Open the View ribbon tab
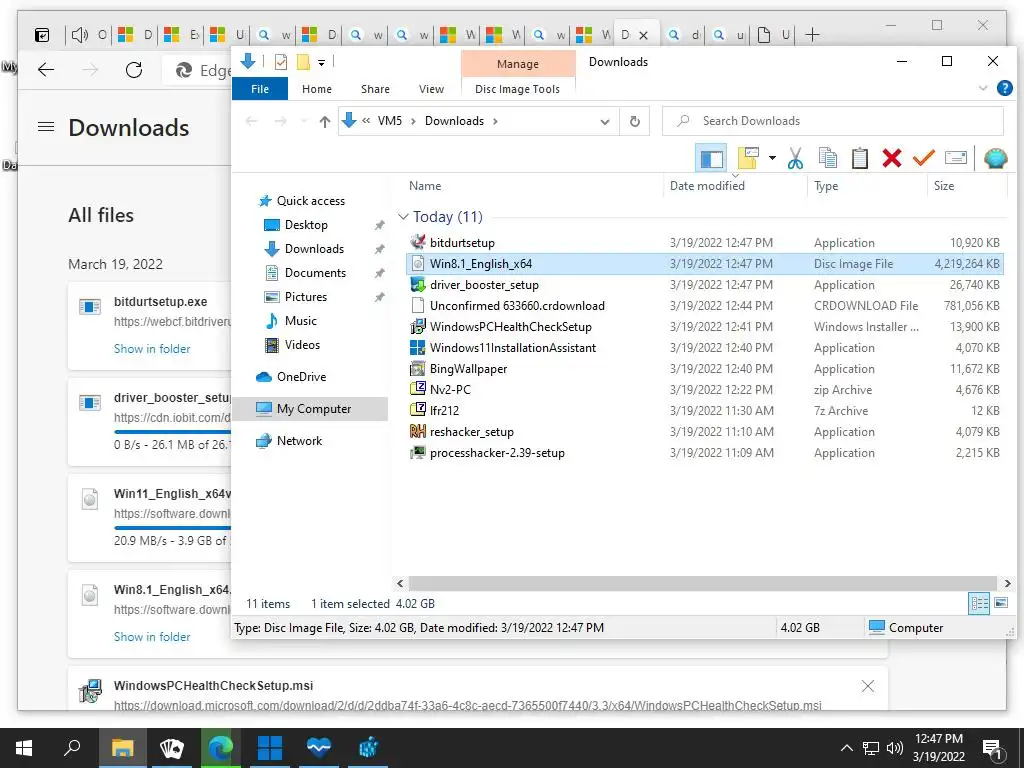Image resolution: width=1024 pixels, height=768 pixels. tap(431, 89)
